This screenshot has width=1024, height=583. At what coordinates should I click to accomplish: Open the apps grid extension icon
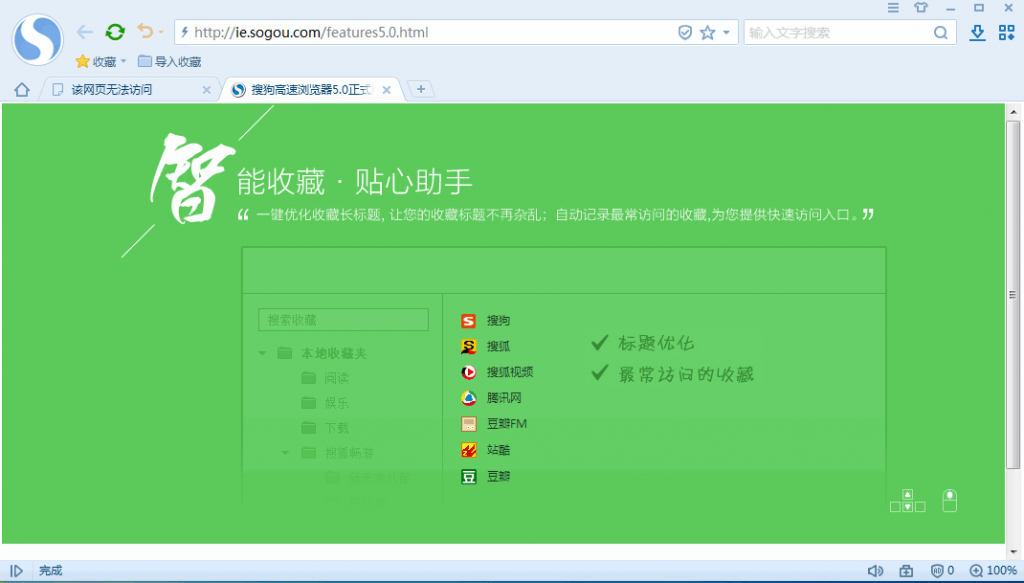point(1006,33)
